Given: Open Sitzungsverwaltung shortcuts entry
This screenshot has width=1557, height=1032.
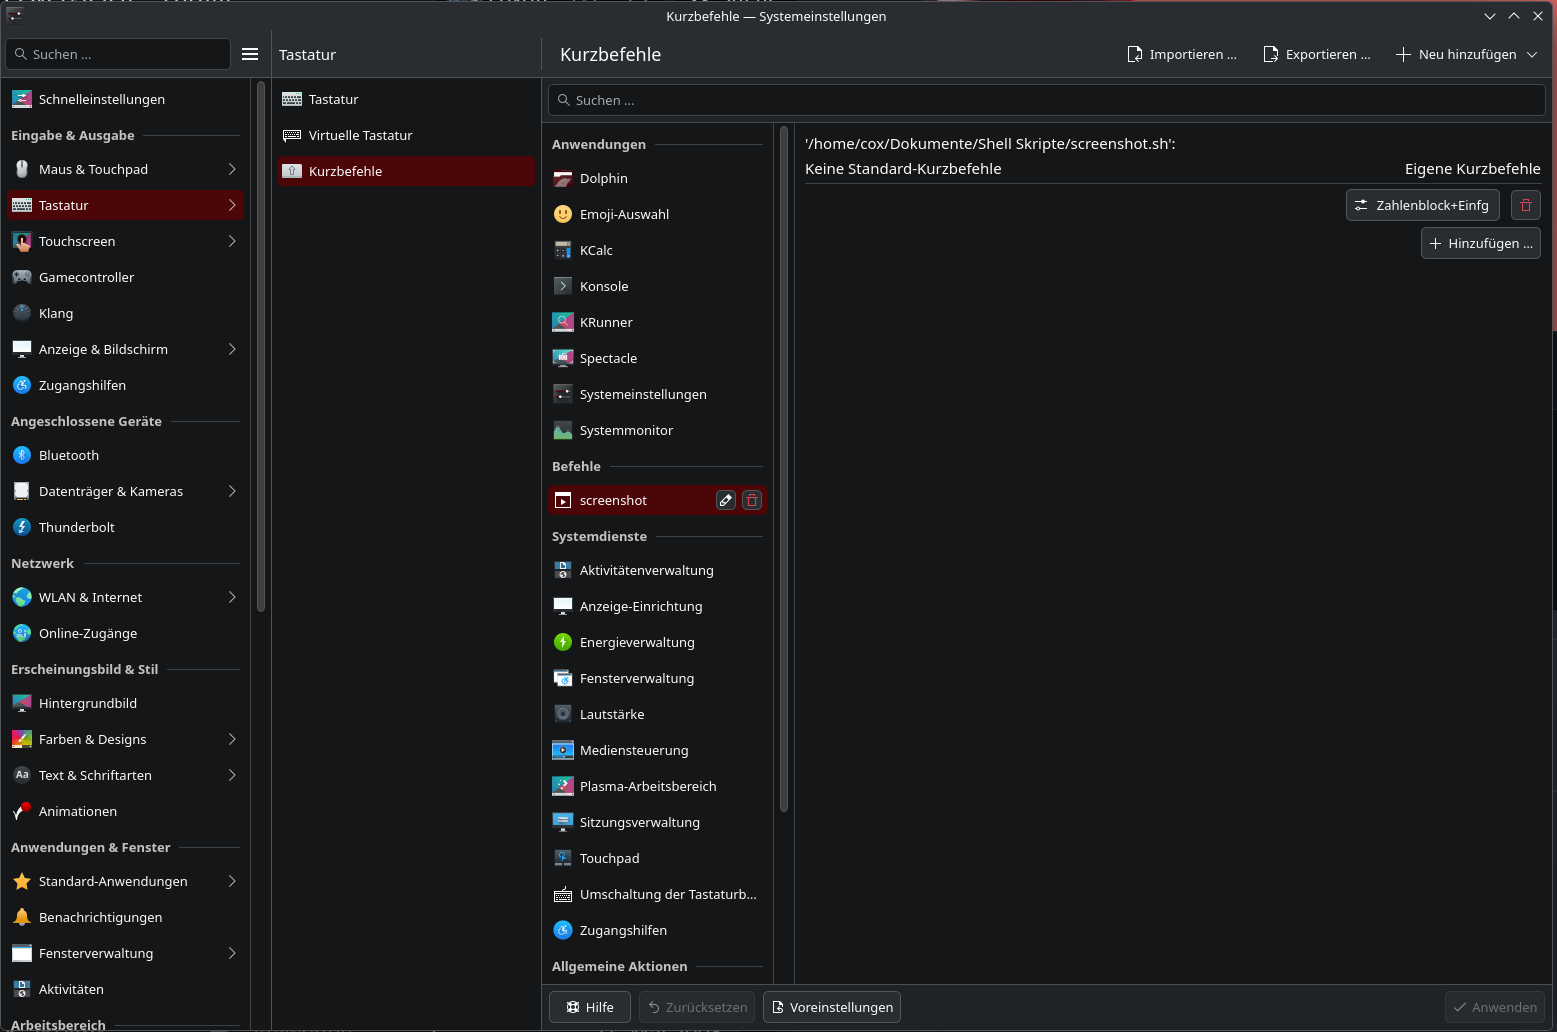Looking at the screenshot, I should [x=657, y=822].
